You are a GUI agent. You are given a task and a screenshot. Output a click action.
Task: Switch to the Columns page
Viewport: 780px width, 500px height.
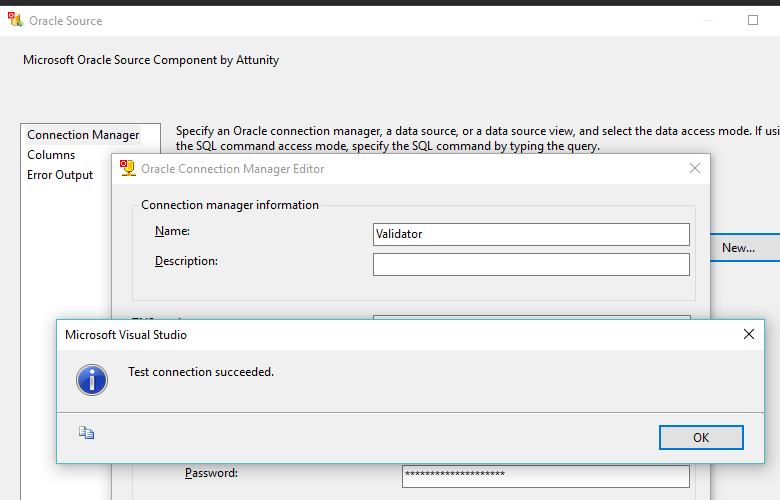[x=51, y=155]
